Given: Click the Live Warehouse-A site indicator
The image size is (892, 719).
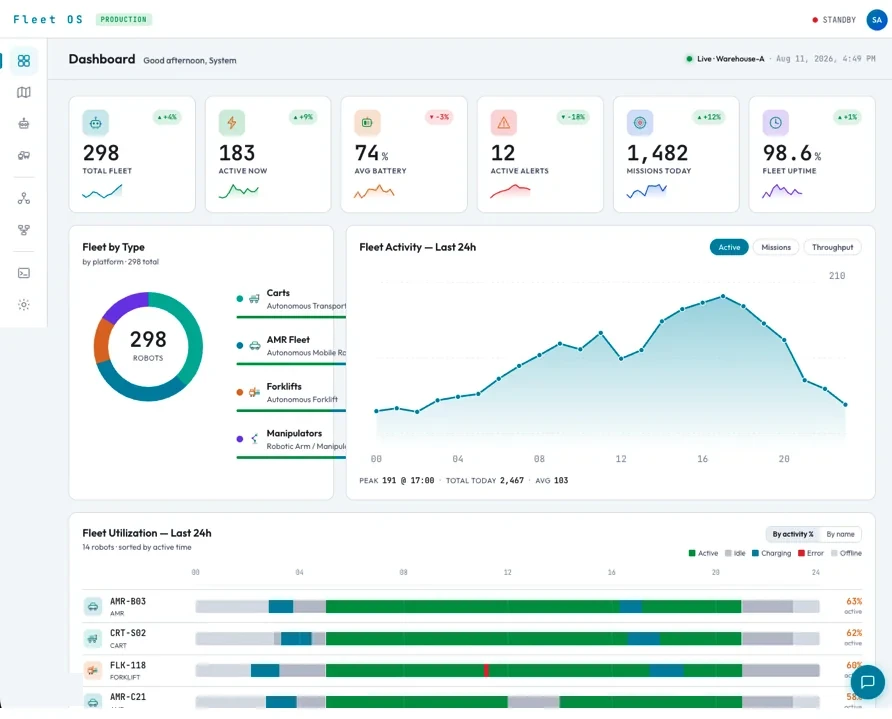Looking at the screenshot, I should click(725, 59).
